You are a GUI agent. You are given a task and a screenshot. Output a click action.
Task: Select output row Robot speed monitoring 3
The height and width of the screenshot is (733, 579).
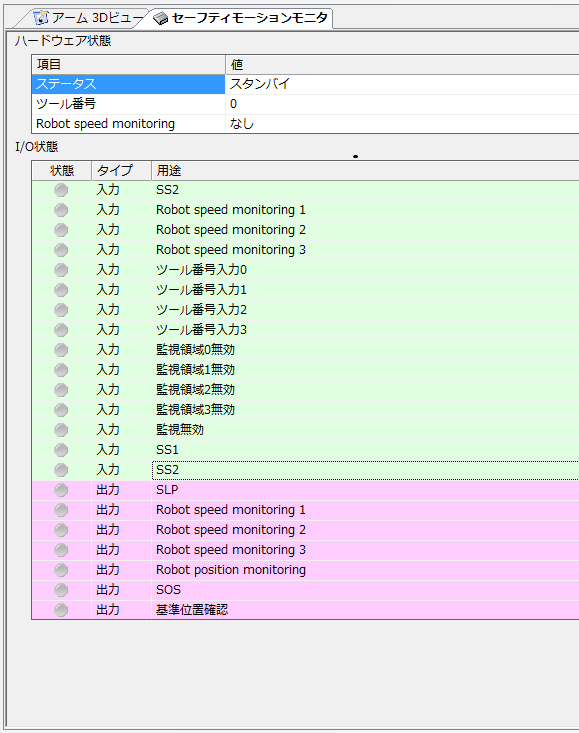pos(305,550)
